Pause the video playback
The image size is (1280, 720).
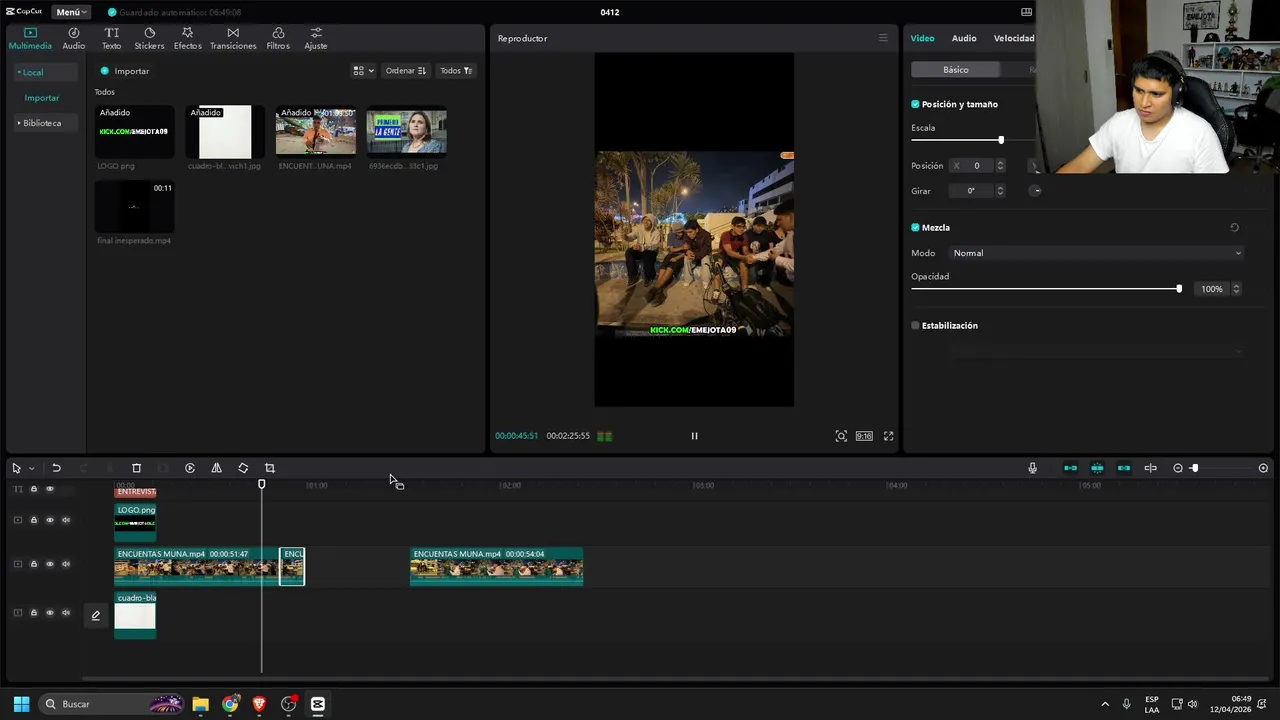pos(694,436)
